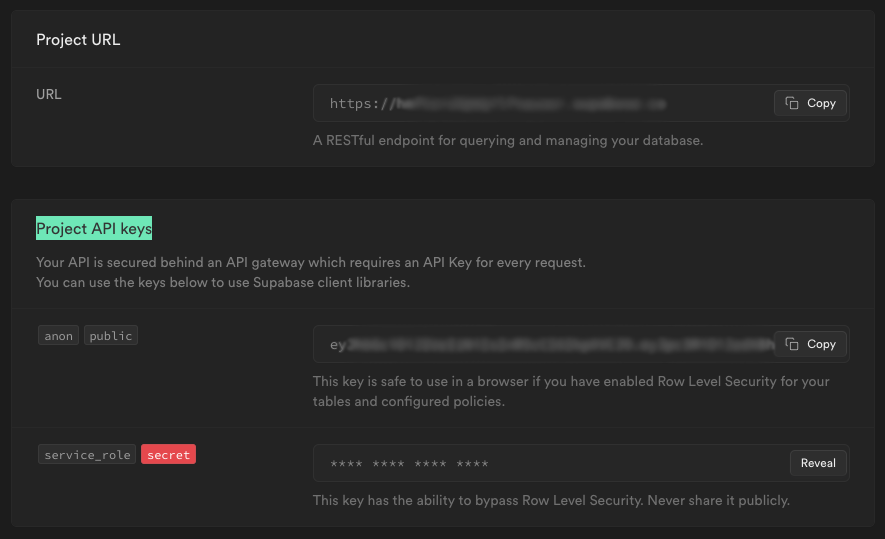
Task: Click the Project URL section heading
Action: click(x=78, y=40)
